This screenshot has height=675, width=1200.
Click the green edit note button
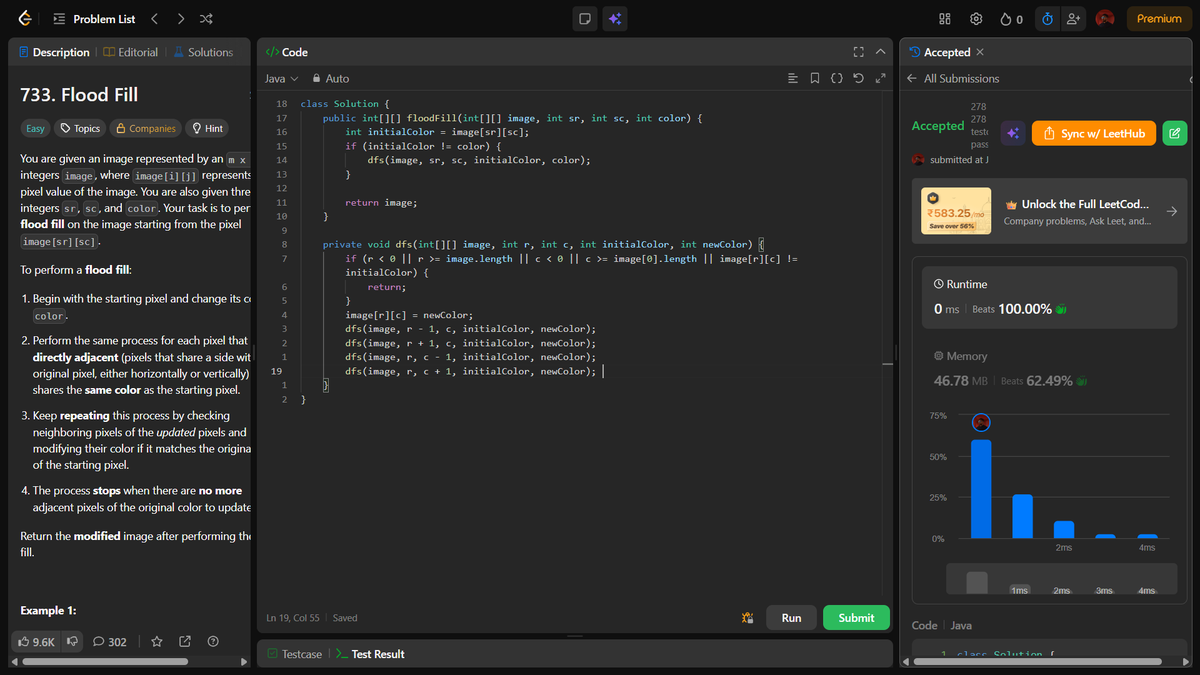(1175, 133)
